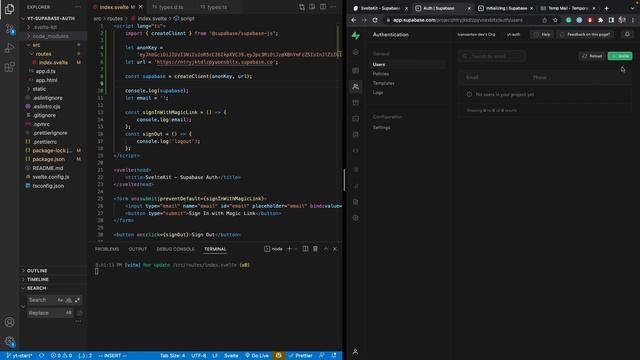Click the yt-start git branch in status bar
640x360 pixels.
point(19,356)
